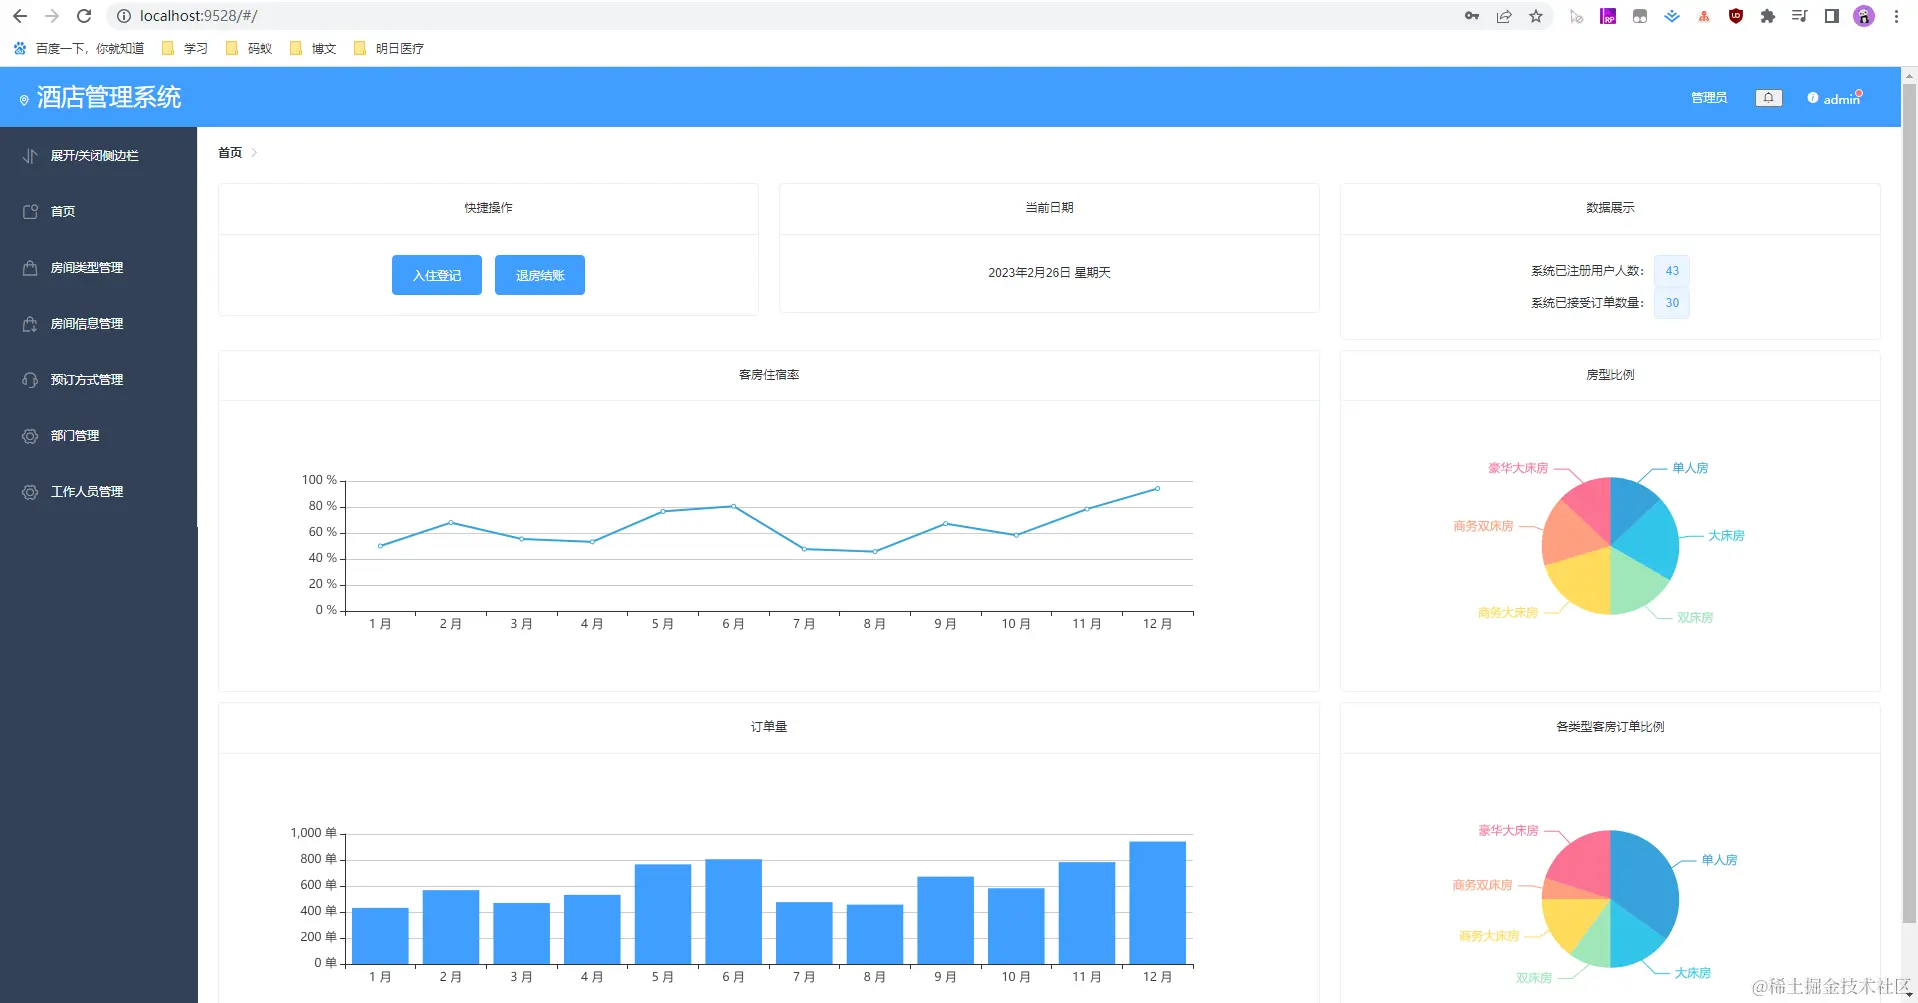Bookmark this page with the star icon
Viewport: 1918px width, 1003px height.
pos(1536,16)
